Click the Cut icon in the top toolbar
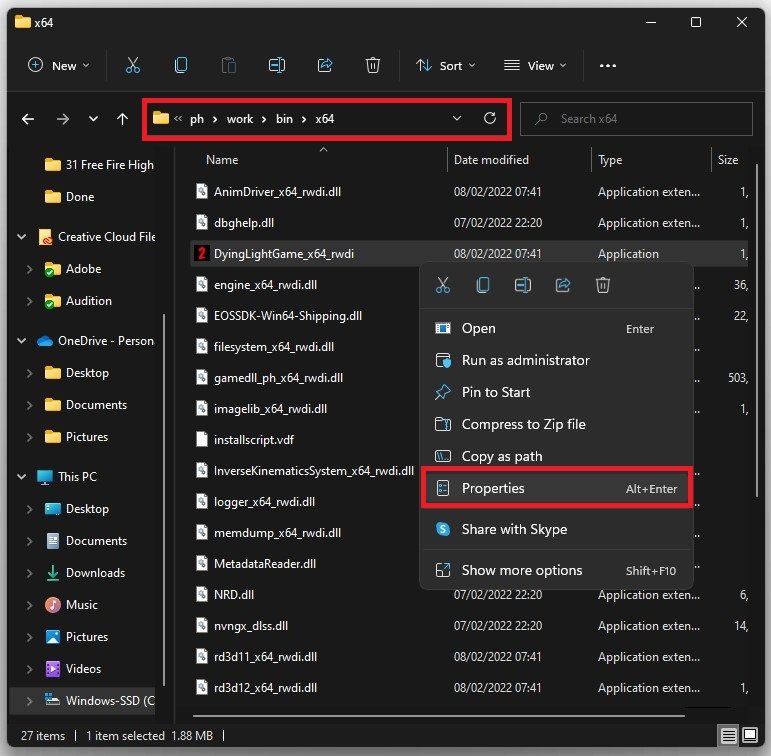Image resolution: width=771 pixels, height=756 pixels. click(x=133, y=65)
